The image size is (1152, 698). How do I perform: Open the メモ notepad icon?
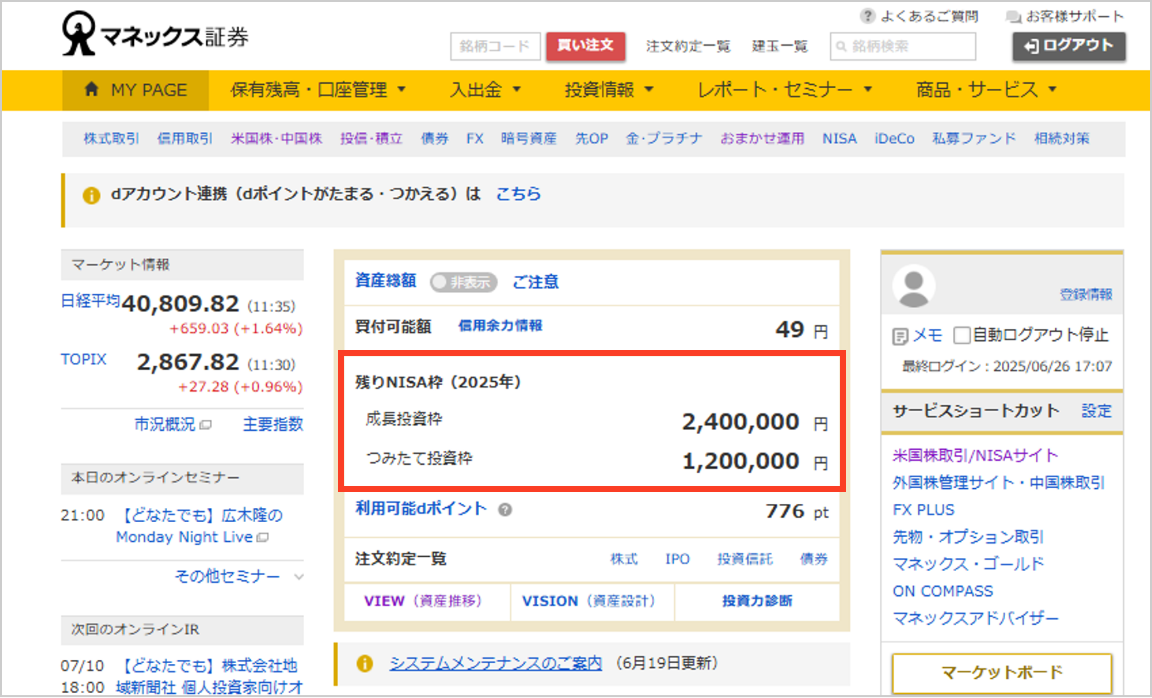point(900,335)
